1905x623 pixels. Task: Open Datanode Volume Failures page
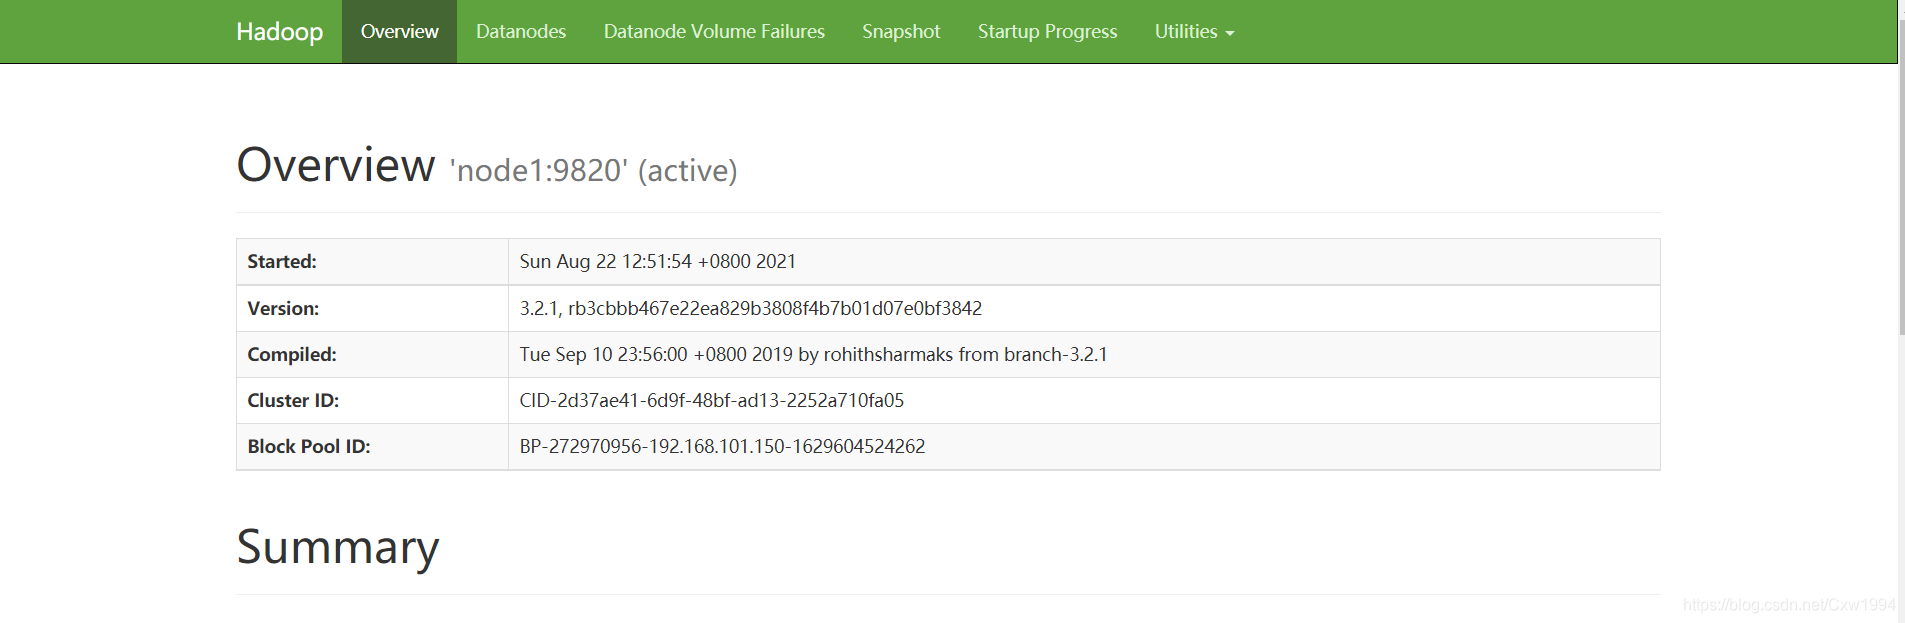click(x=714, y=32)
